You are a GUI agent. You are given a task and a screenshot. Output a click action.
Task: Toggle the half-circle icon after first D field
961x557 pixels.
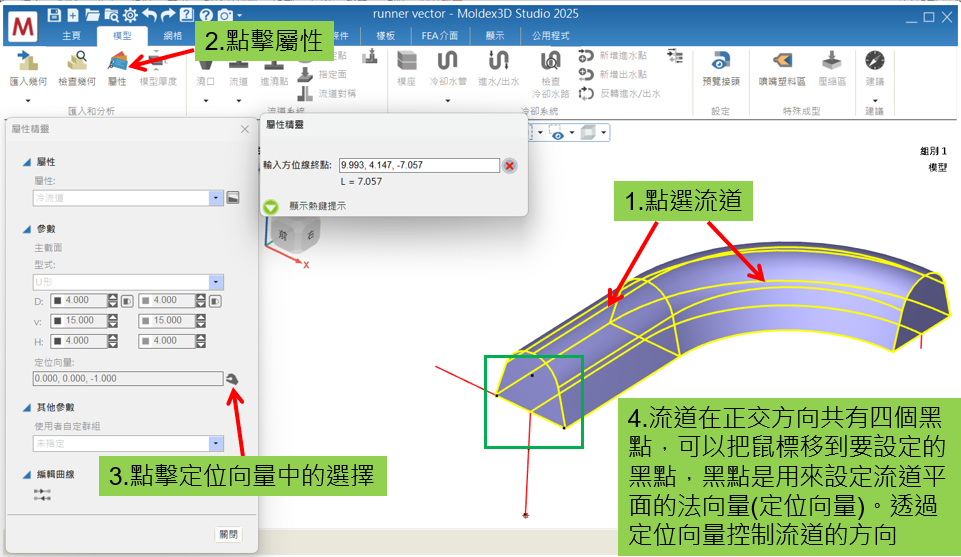point(127,301)
